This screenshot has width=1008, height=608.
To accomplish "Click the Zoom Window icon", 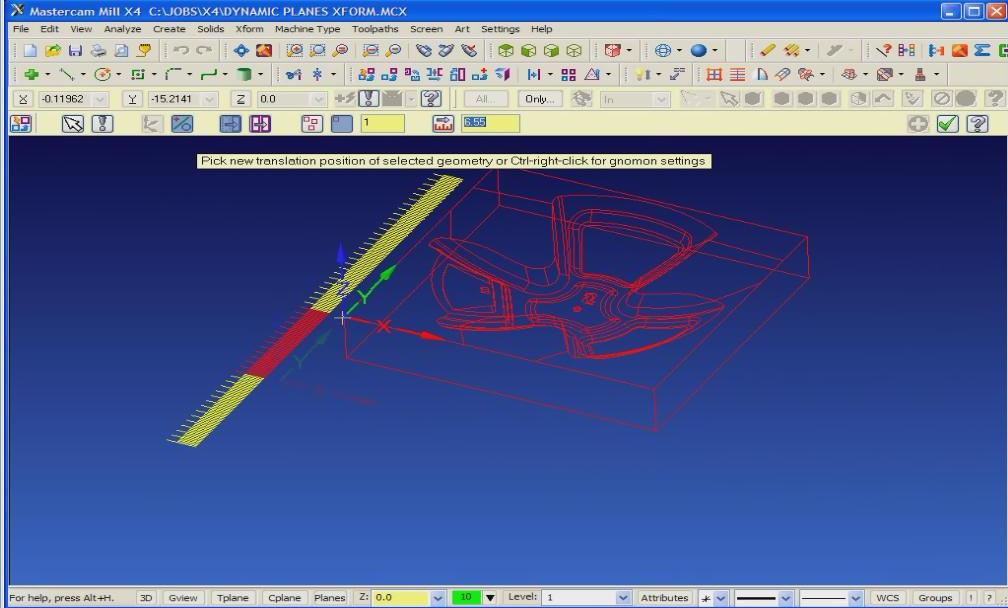I will click(x=294, y=50).
